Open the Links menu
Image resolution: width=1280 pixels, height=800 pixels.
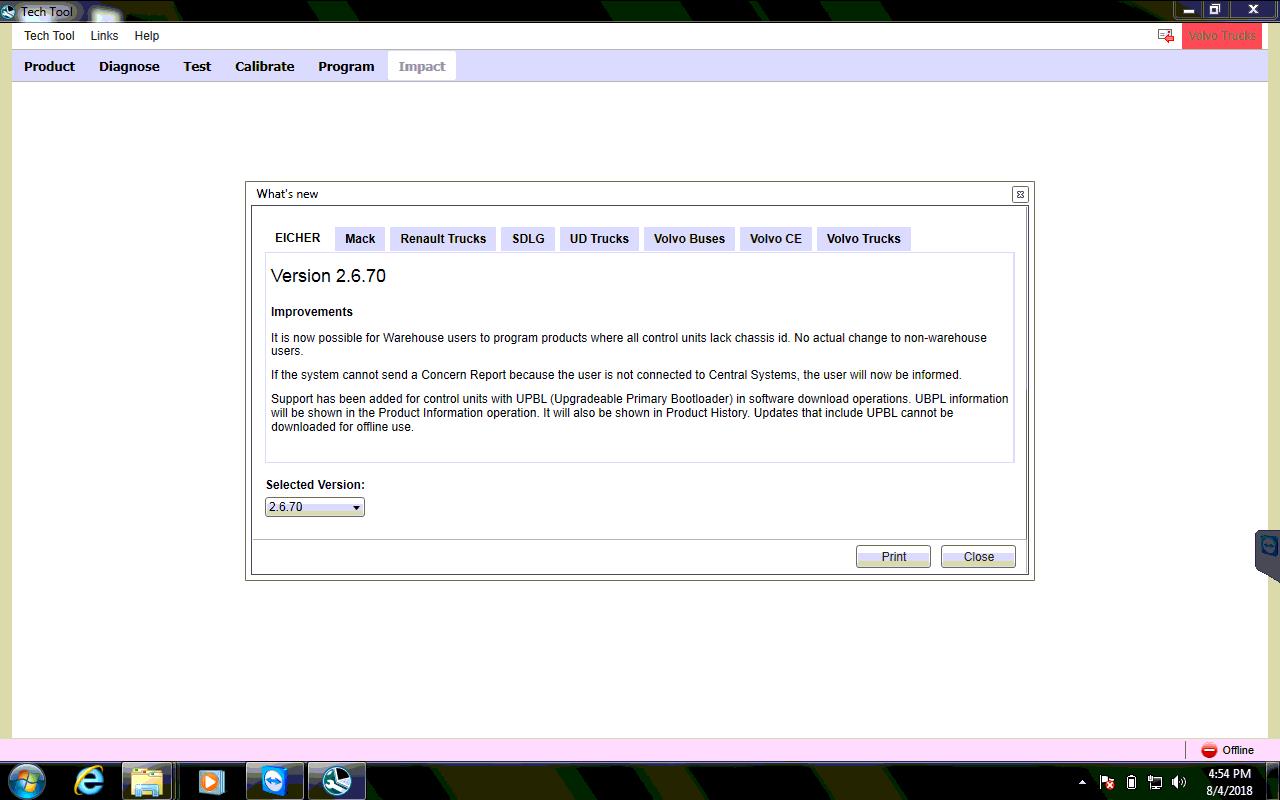104,36
